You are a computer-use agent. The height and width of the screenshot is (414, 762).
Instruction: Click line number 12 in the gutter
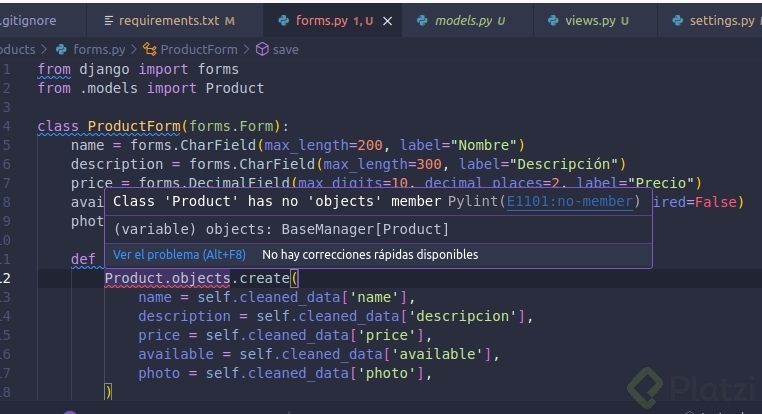click(x=6, y=278)
